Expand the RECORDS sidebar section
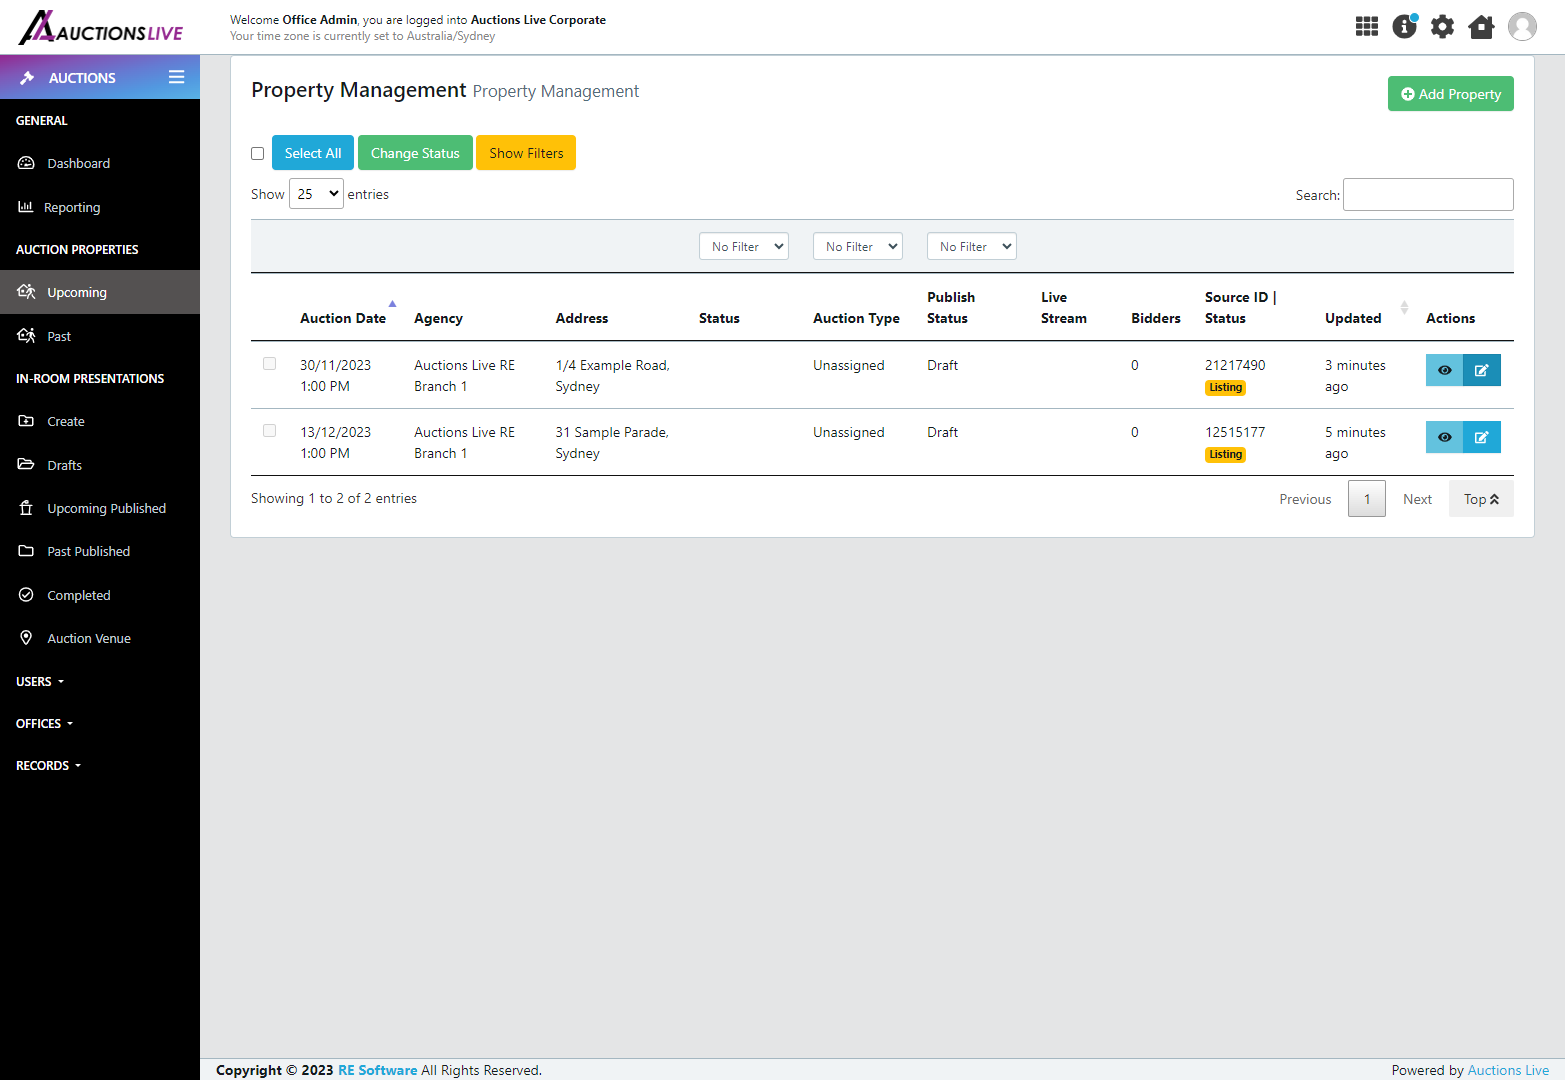1565x1080 pixels. pyautogui.click(x=49, y=766)
